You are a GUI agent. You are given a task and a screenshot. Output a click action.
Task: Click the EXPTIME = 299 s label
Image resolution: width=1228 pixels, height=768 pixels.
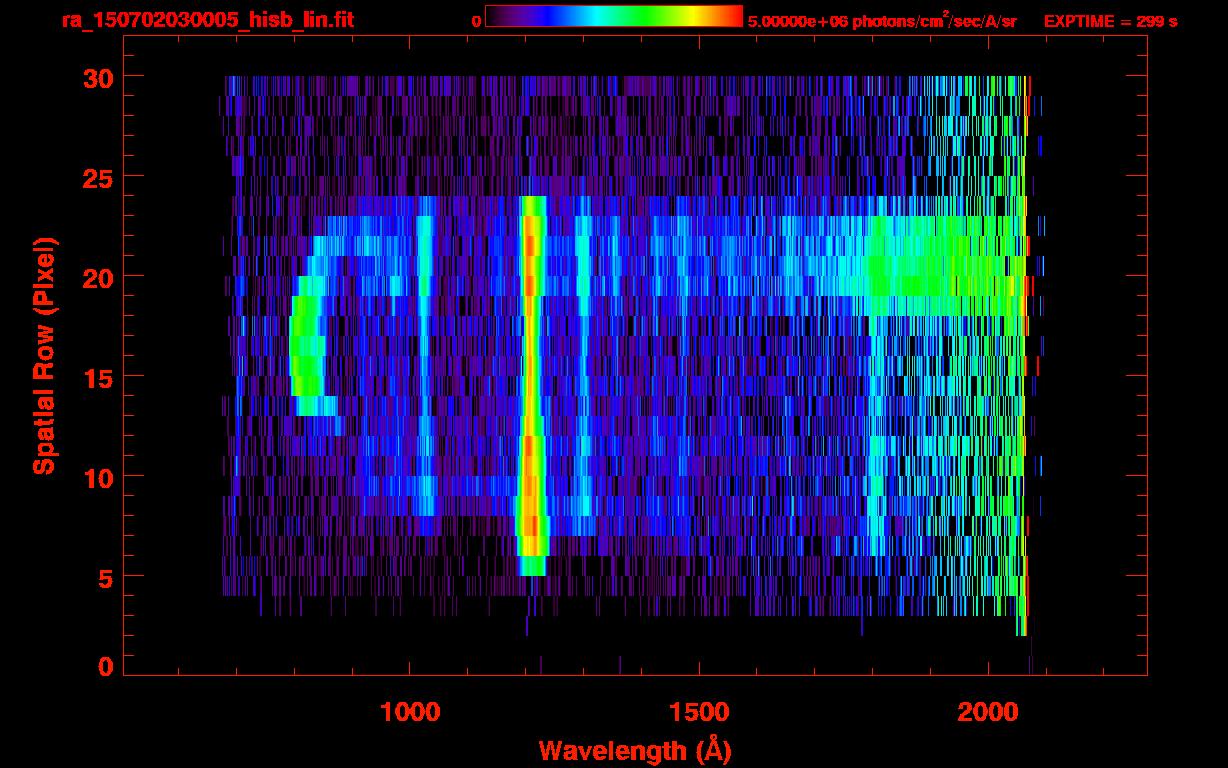coord(1110,21)
